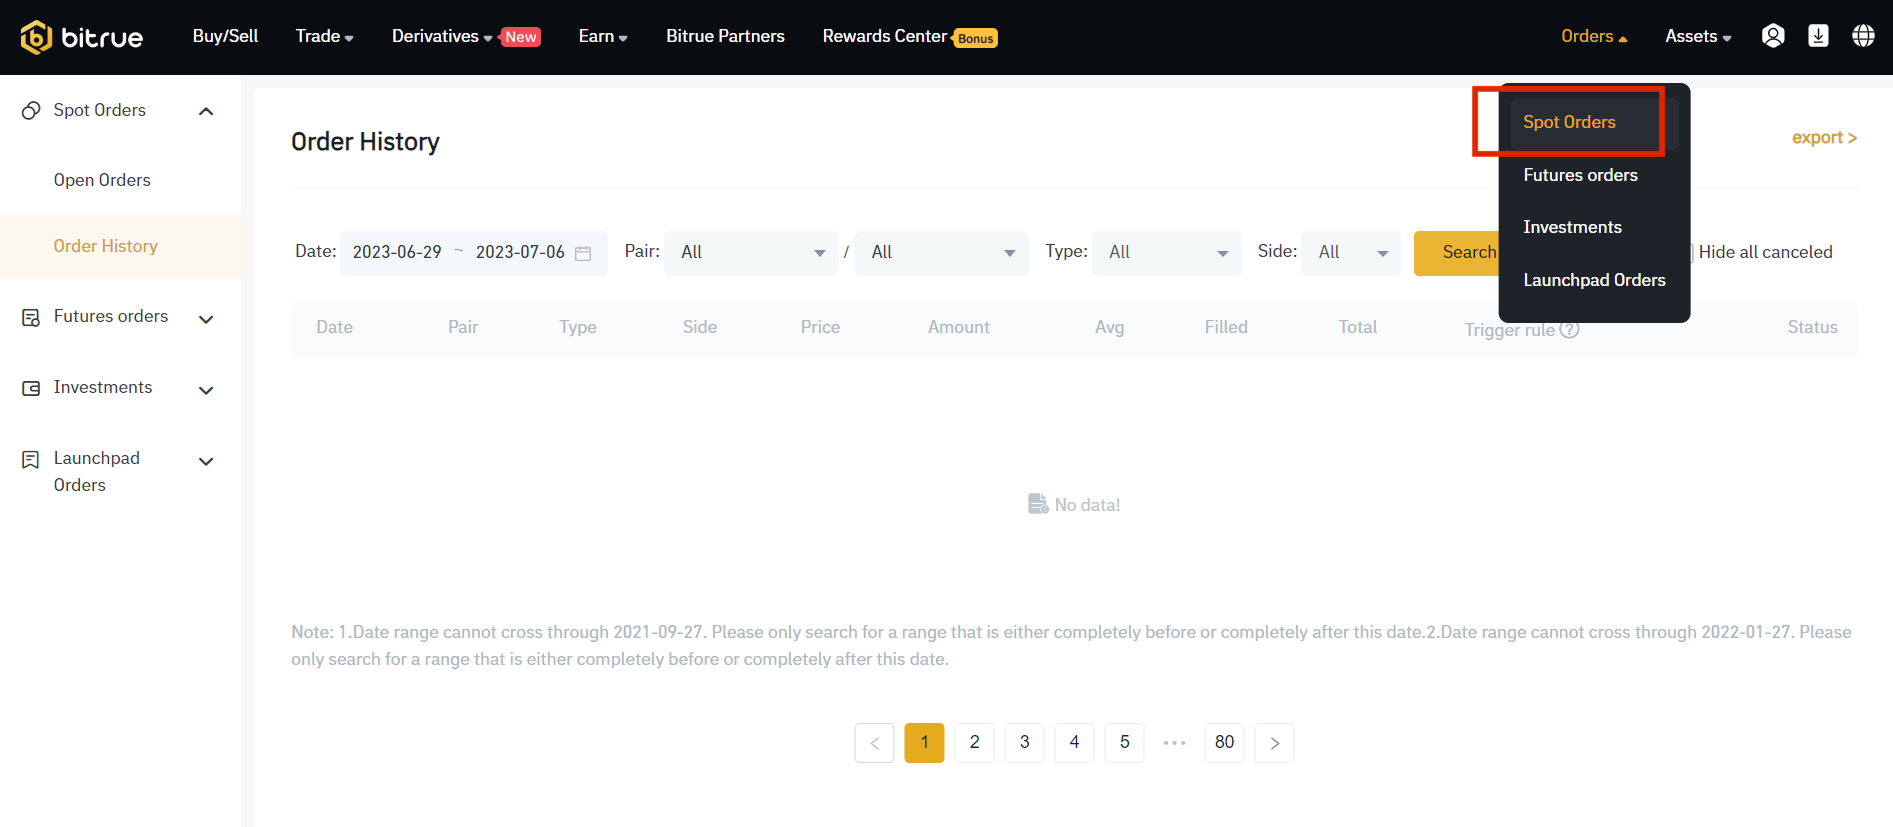Expand the Launchpad Orders sidebar section
The image size is (1893, 827).
click(x=206, y=462)
